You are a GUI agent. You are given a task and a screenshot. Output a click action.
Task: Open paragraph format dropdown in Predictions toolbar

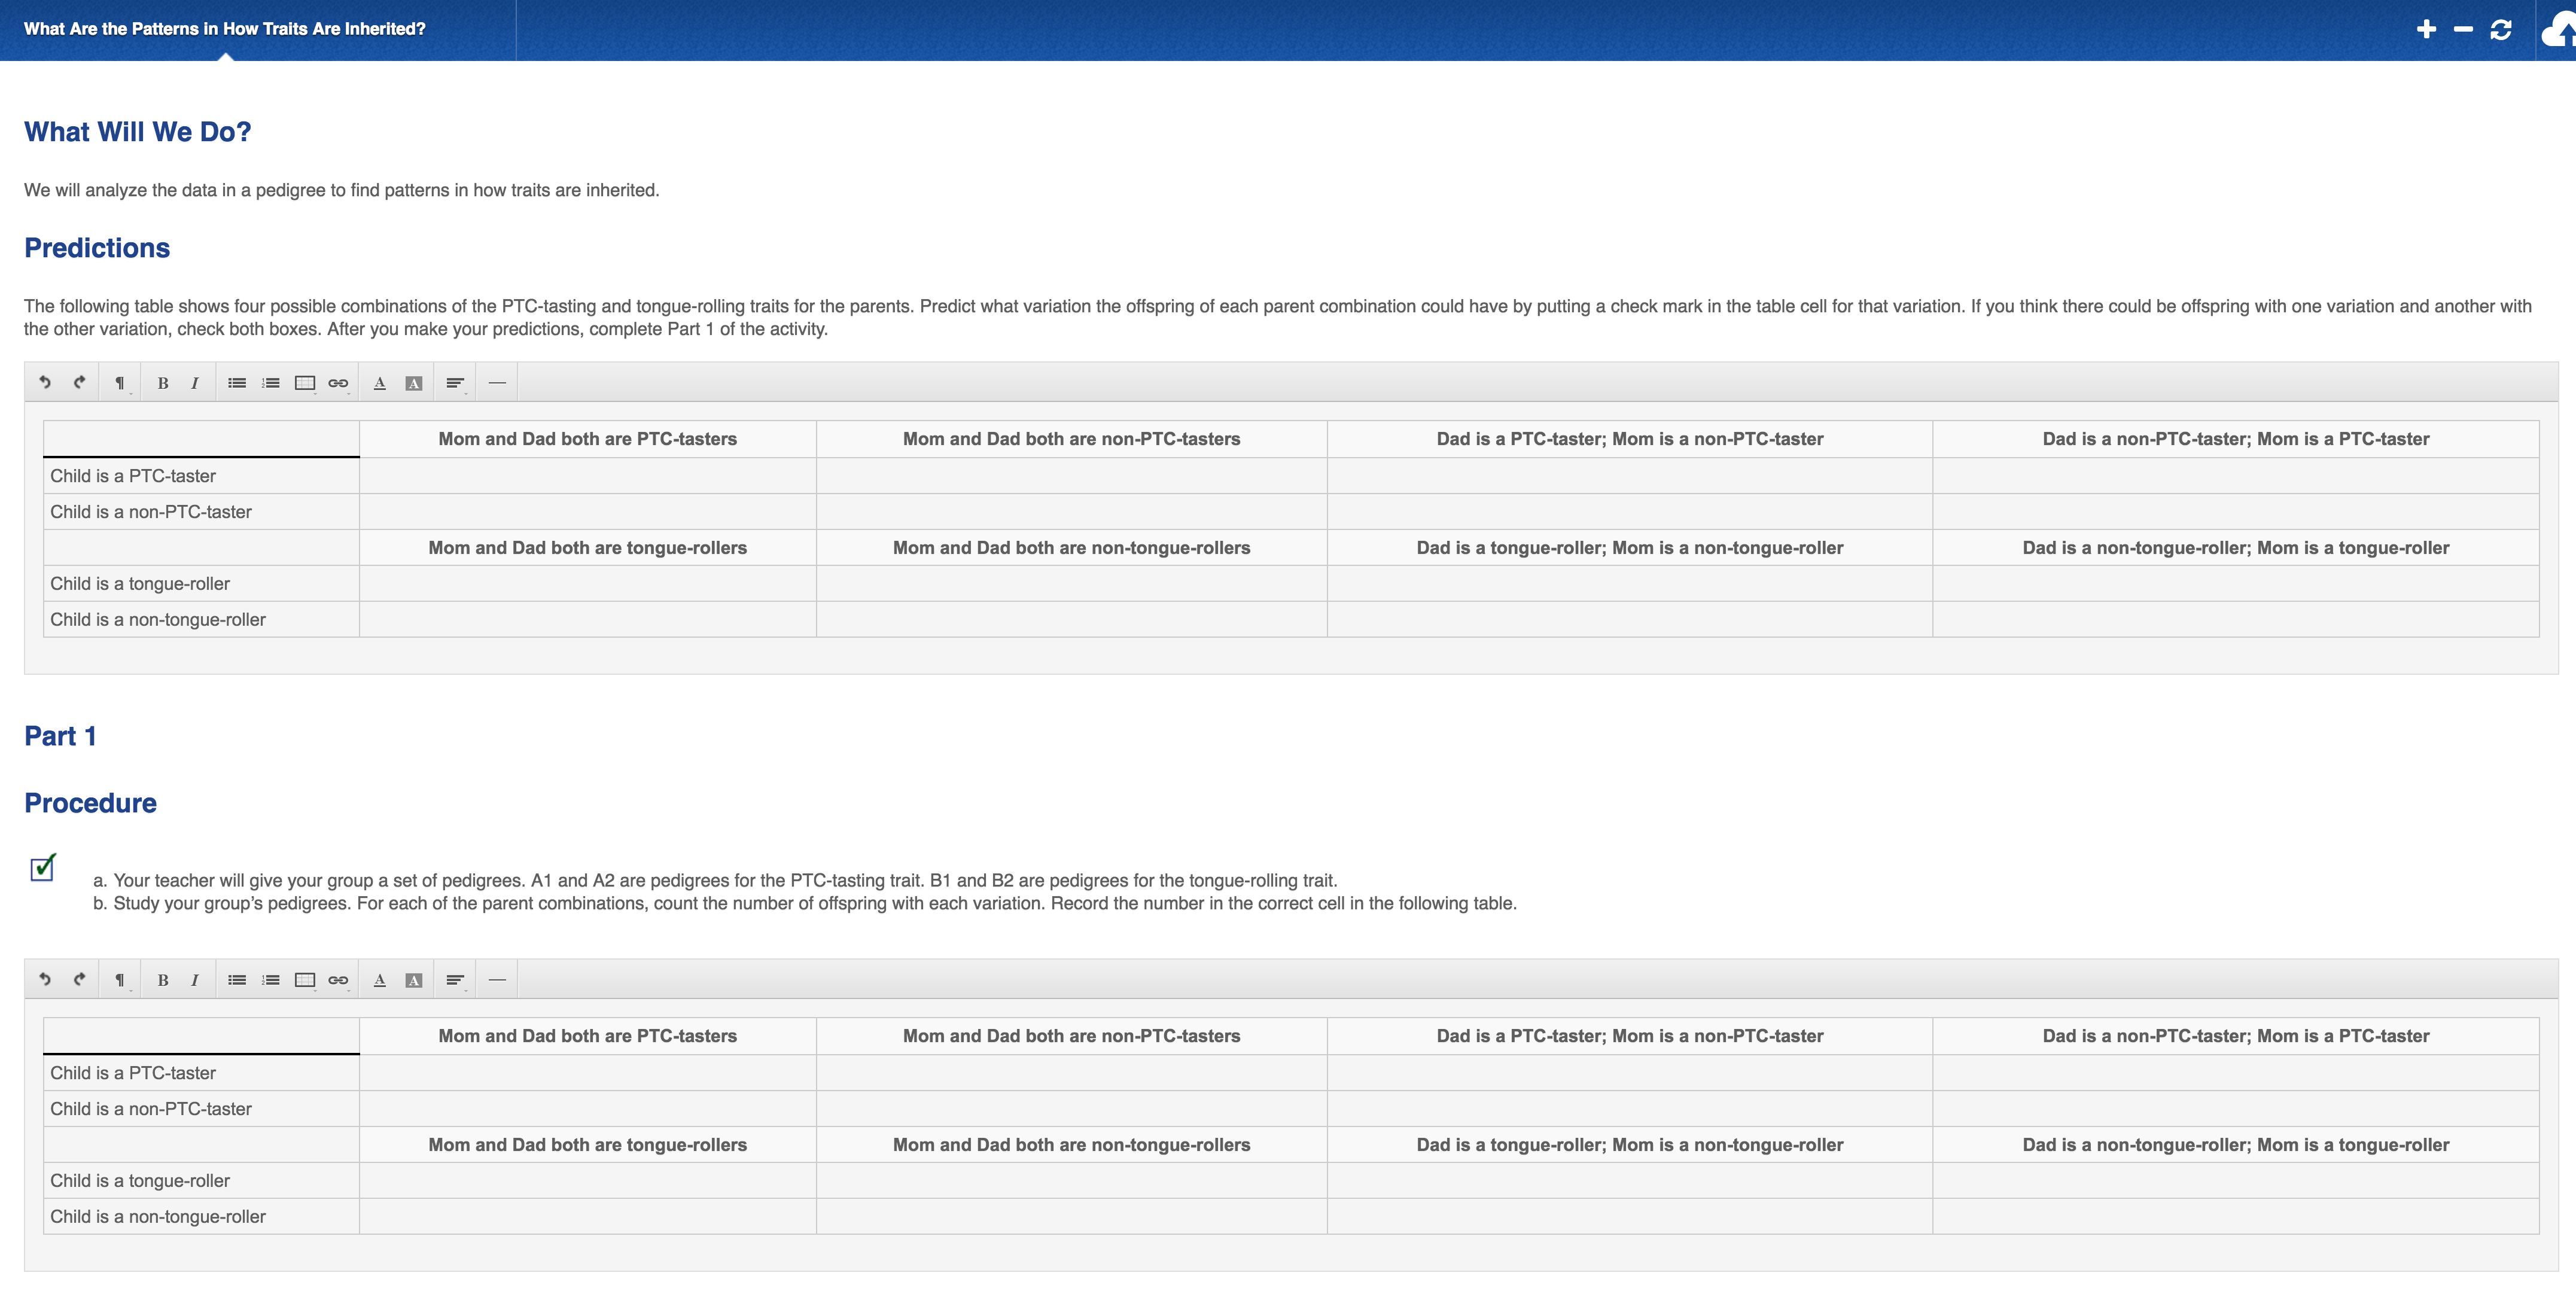pyautogui.click(x=120, y=383)
